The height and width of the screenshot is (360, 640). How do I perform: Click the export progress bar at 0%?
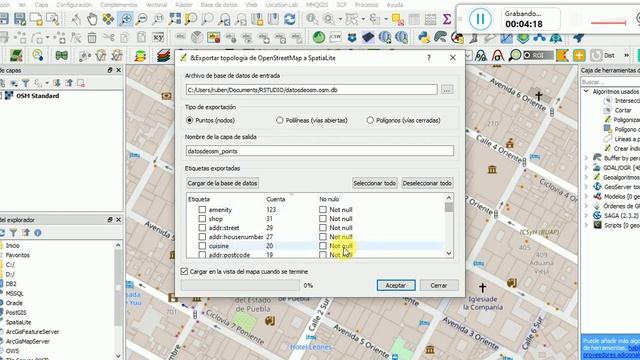pyautogui.click(x=240, y=285)
